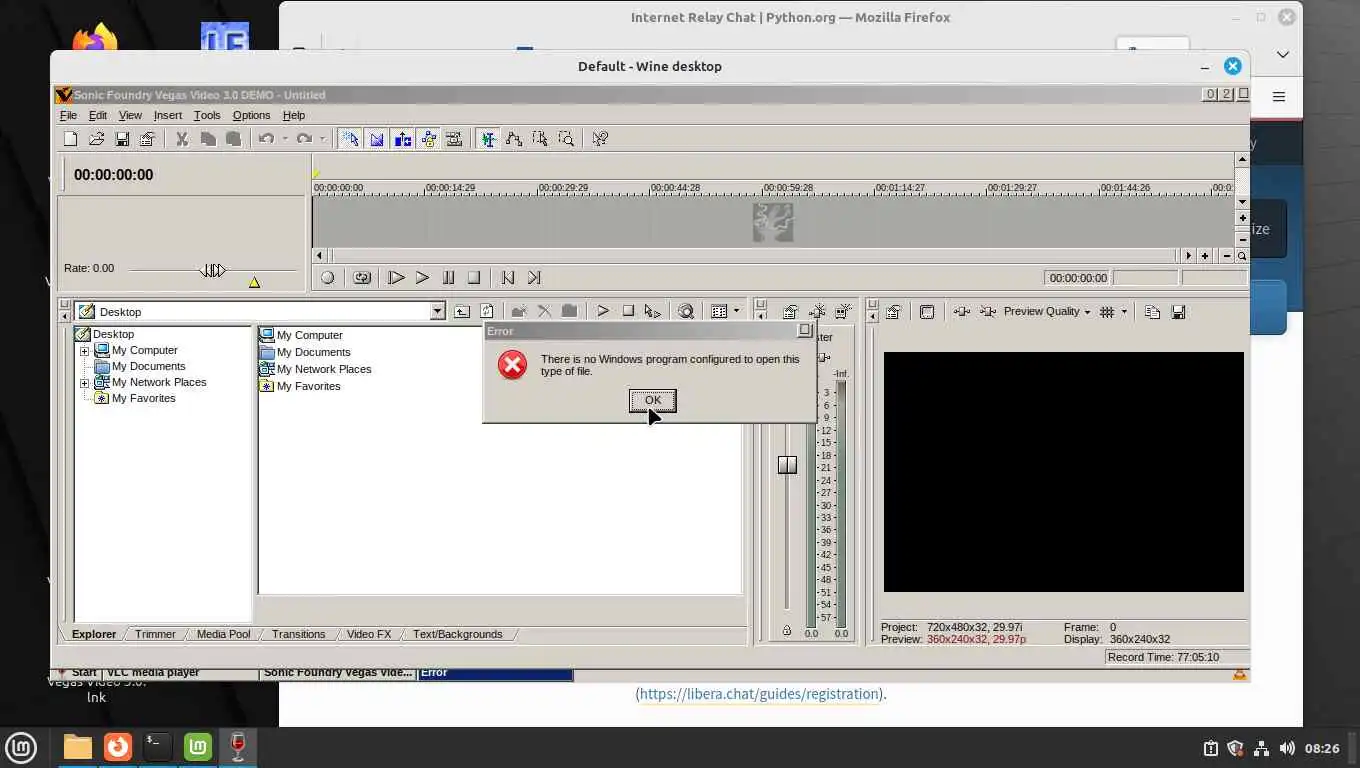Viewport: 1360px width, 768px height.
Task: Click the Undo arrow icon
Action: 266,139
